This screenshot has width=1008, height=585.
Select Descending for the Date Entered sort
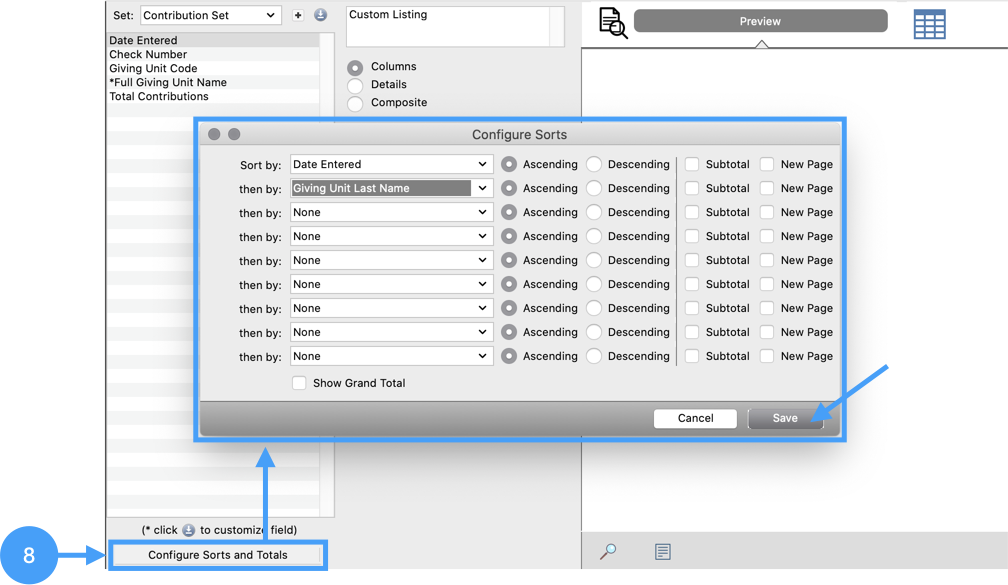(594, 164)
